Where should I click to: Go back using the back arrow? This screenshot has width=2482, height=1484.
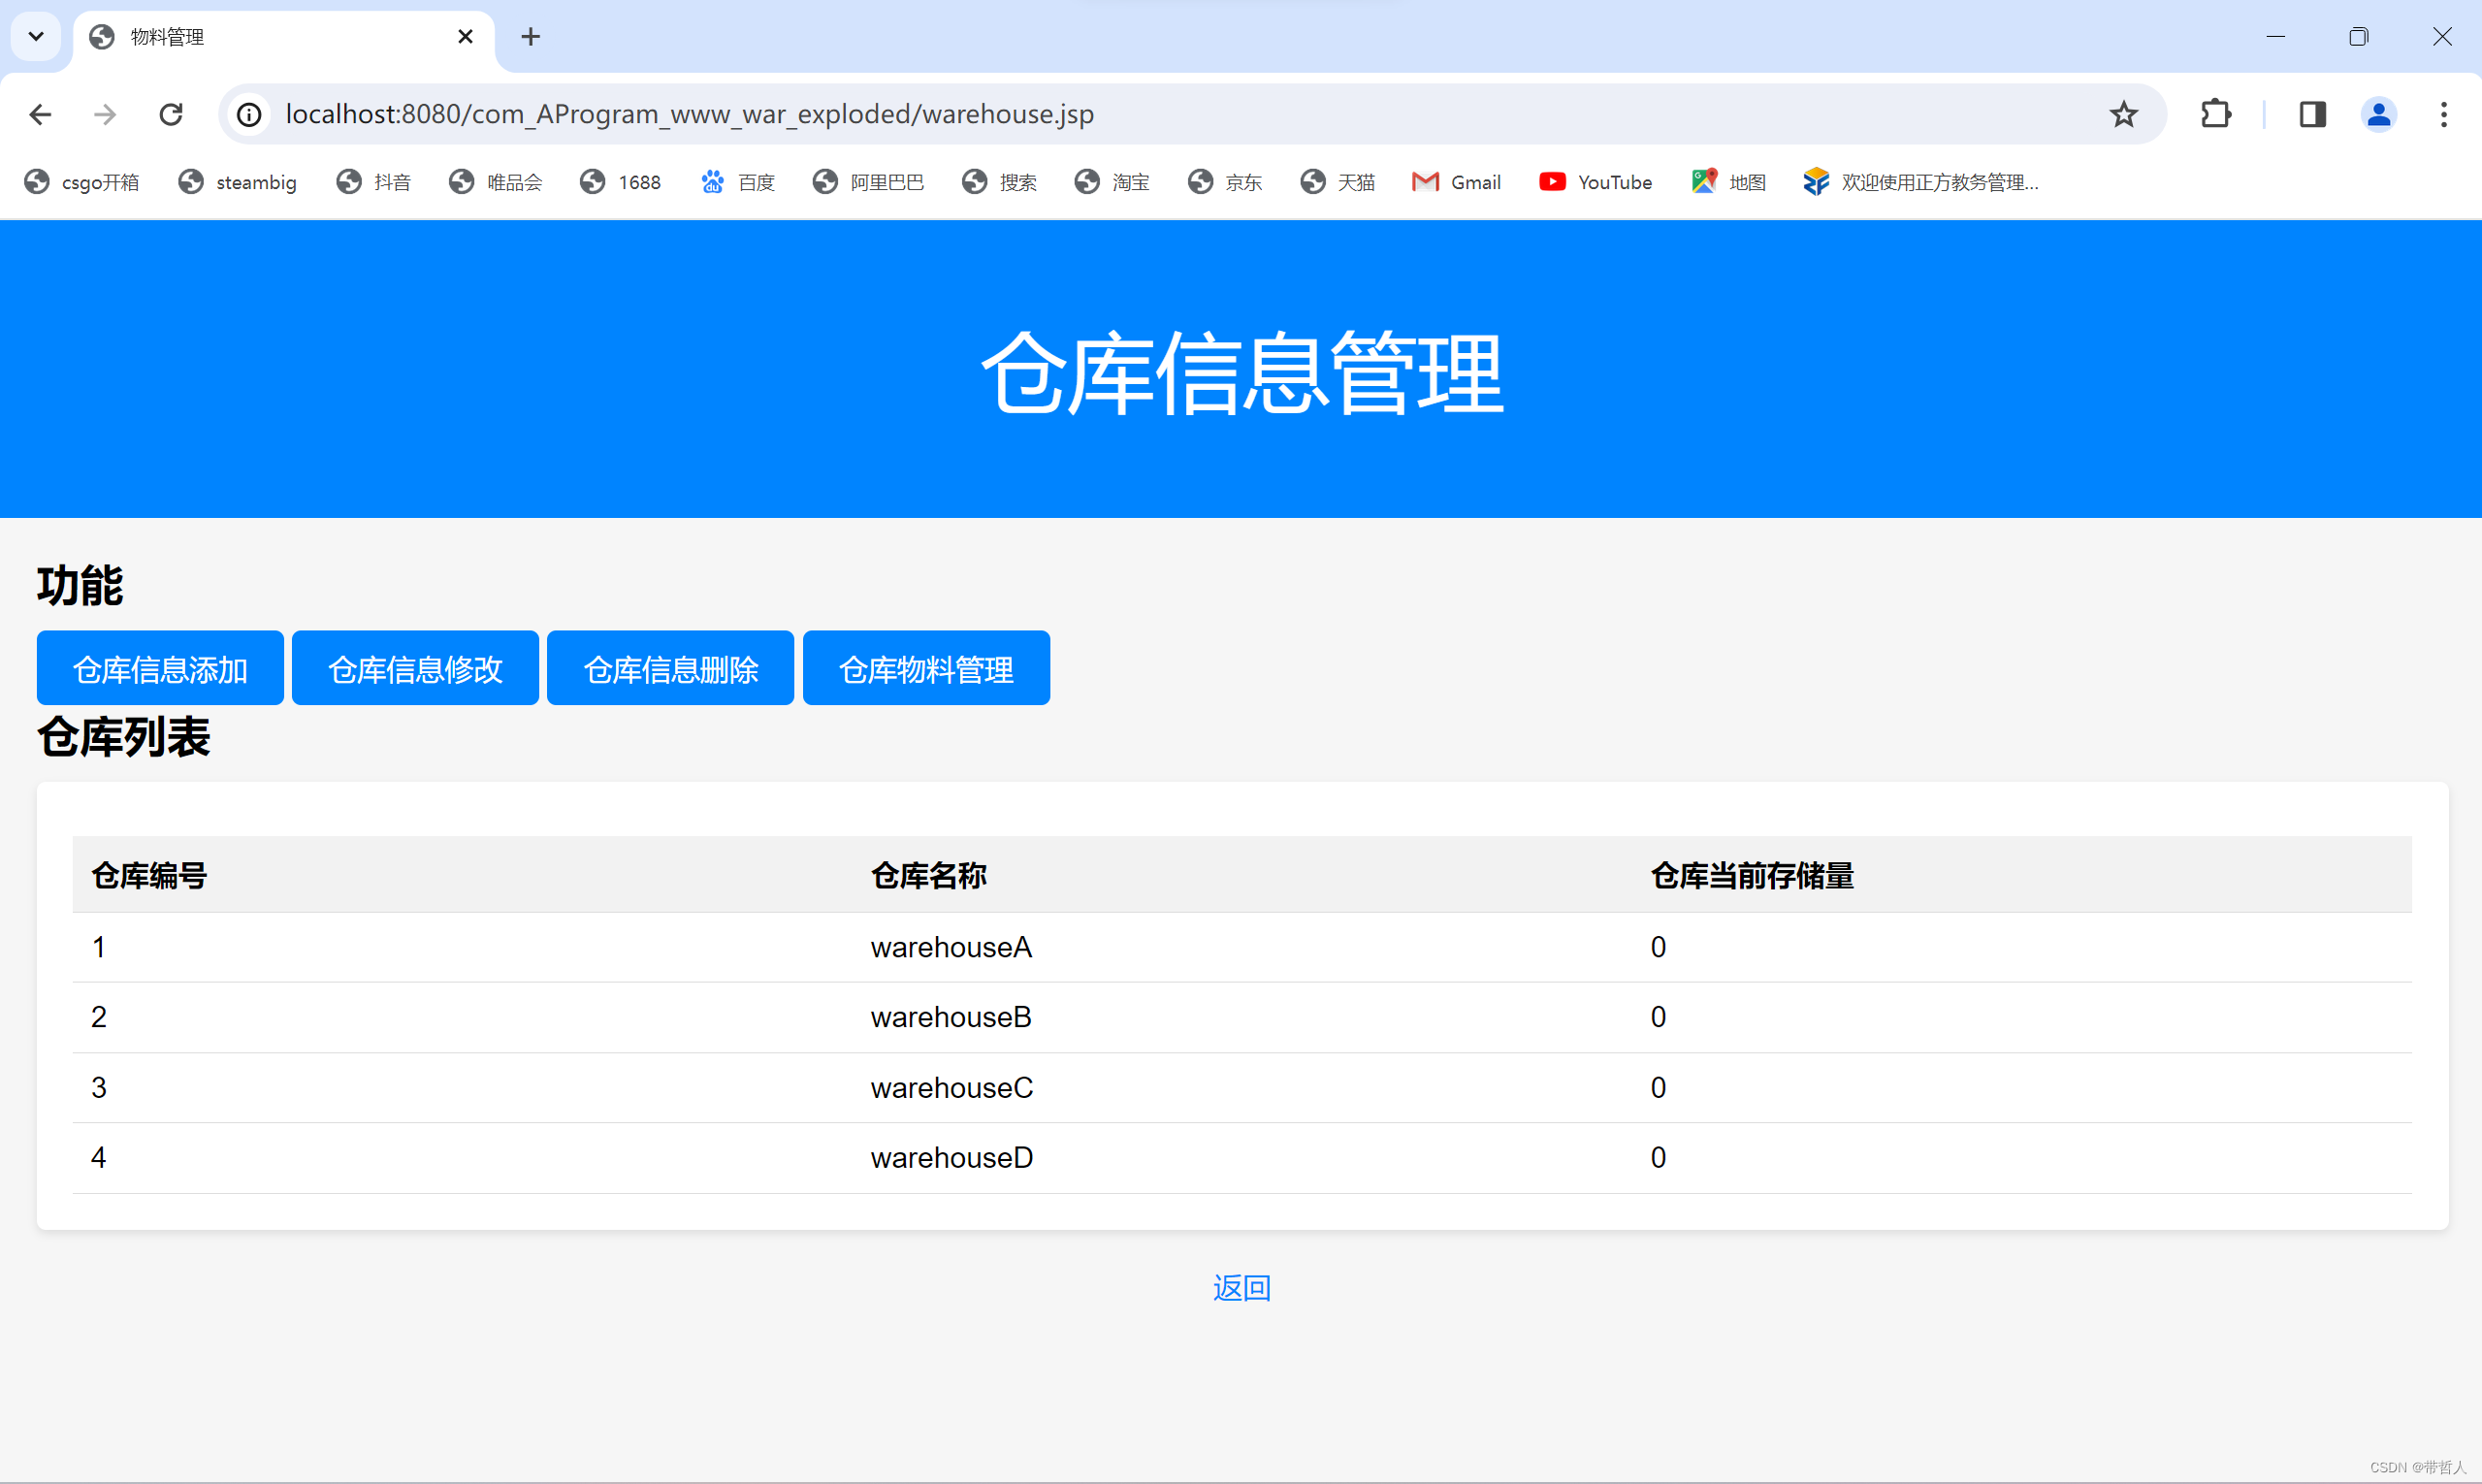(40, 114)
